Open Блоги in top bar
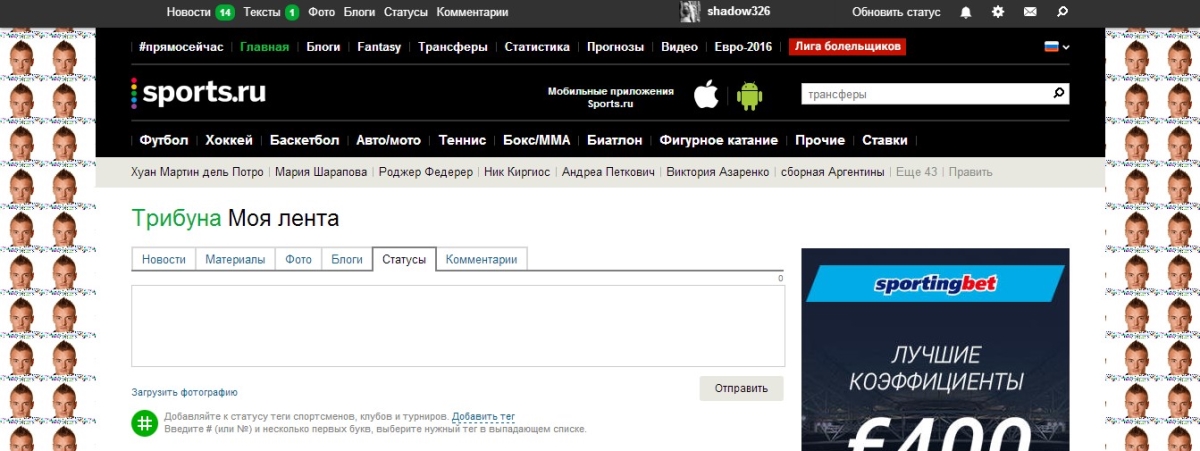The height and width of the screenshot is (451, 1200). click(359, 13)
